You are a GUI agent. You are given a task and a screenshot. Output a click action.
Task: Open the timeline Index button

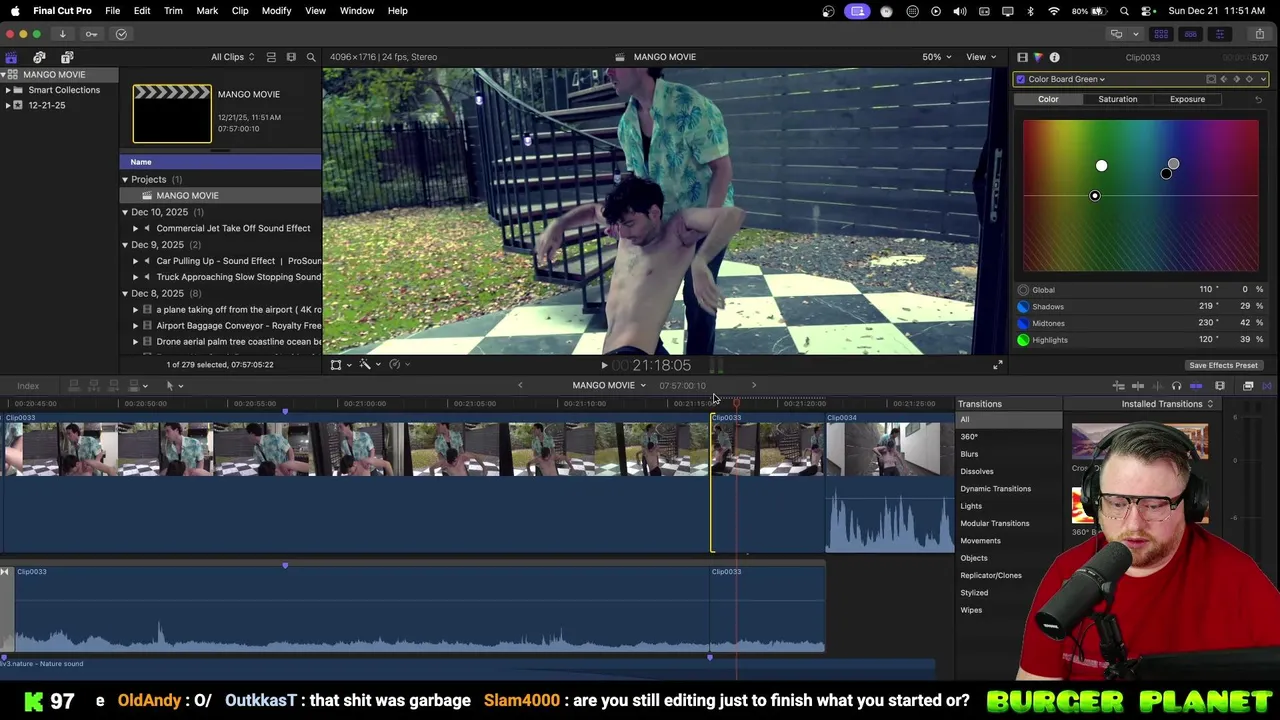(28, 386)
